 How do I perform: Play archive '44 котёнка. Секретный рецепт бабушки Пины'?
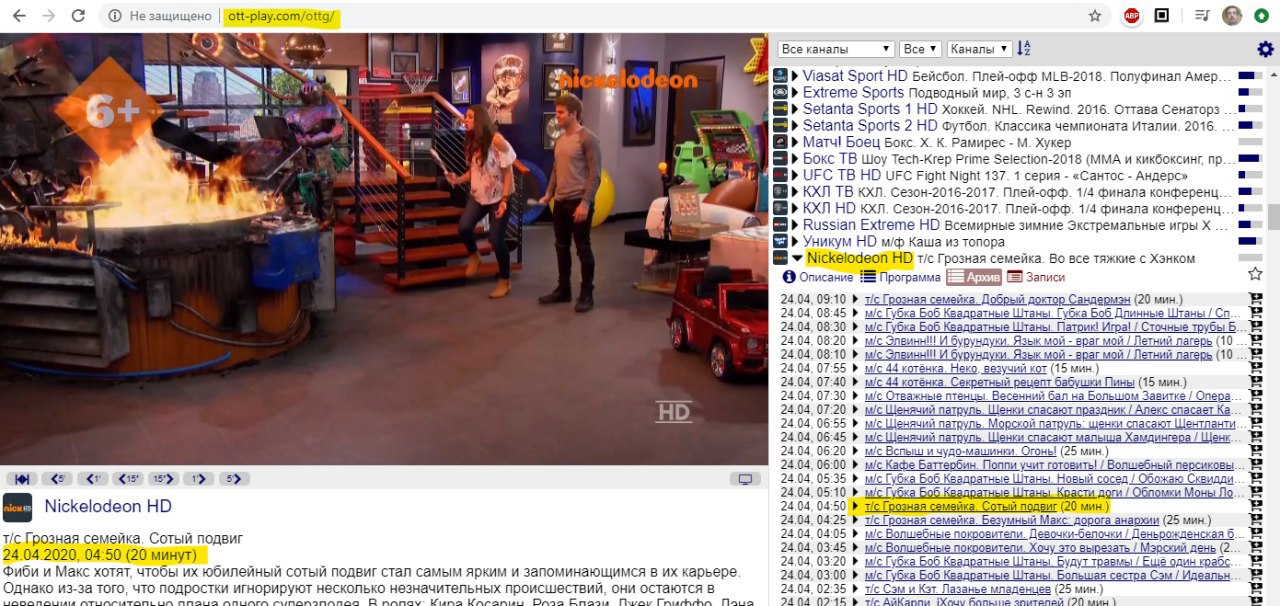999,382
